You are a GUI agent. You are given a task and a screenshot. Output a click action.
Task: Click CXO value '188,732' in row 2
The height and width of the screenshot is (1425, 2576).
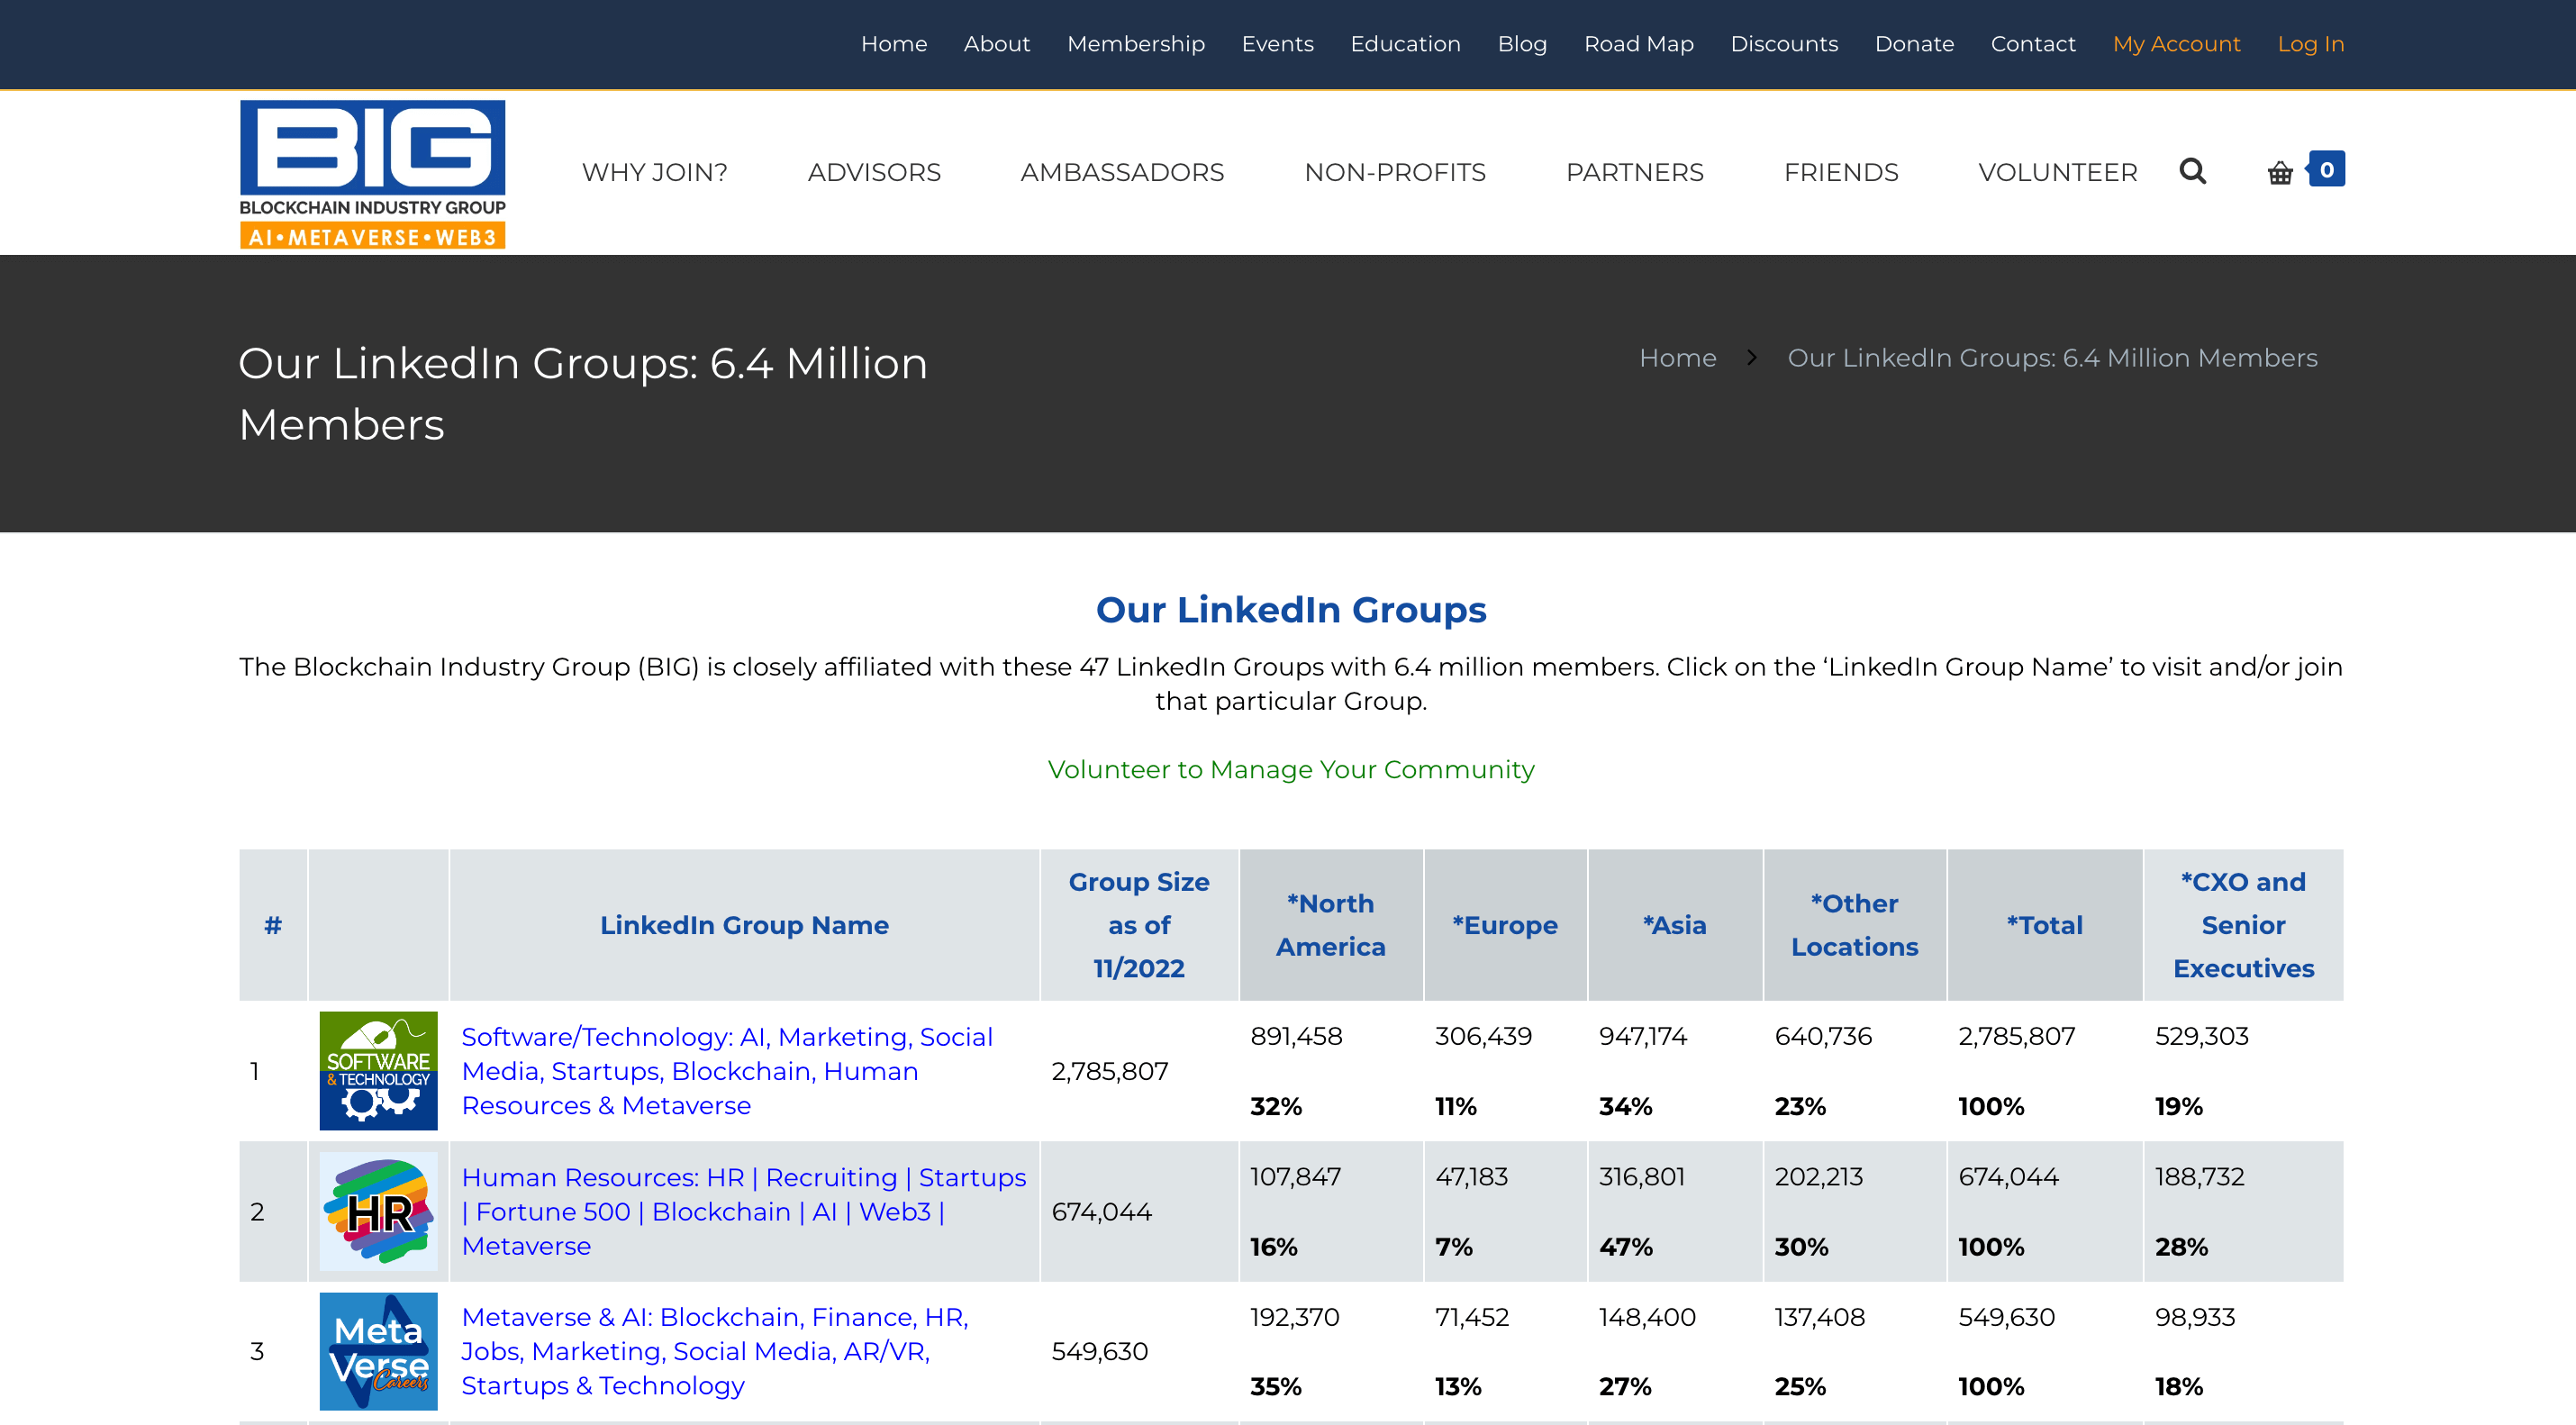pos(2199,1177)
